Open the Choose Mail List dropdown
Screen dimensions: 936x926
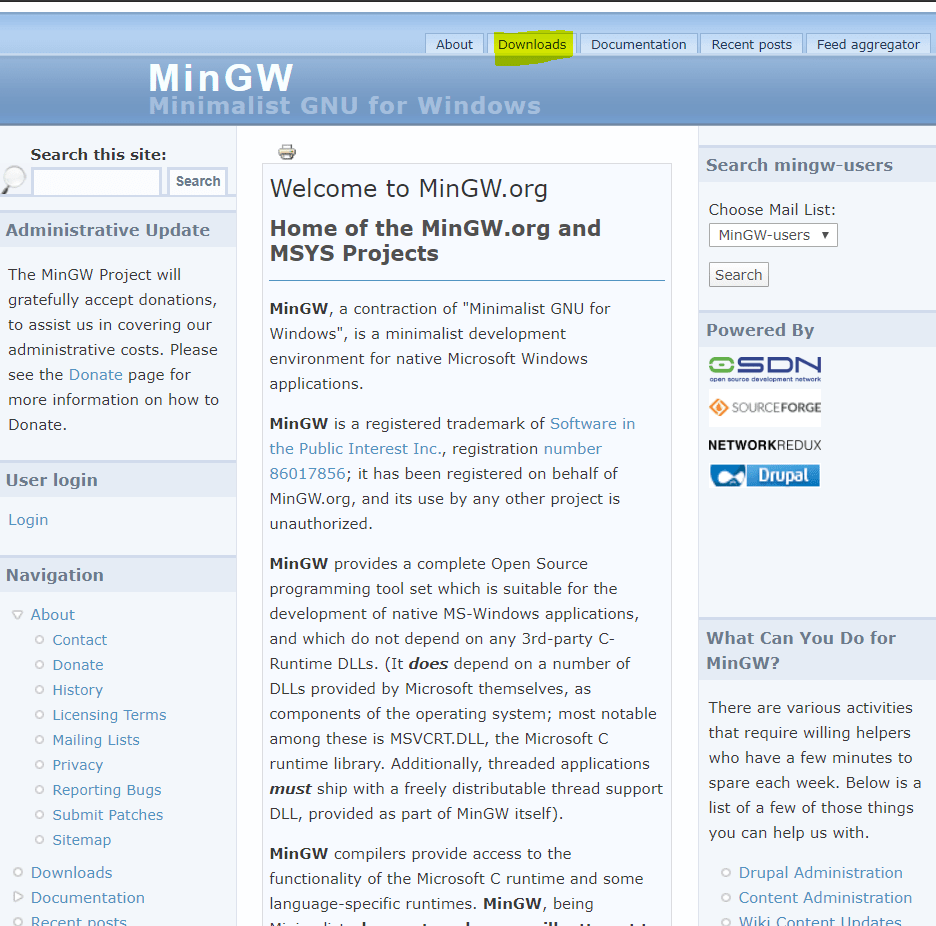click(x=773, y=235)
